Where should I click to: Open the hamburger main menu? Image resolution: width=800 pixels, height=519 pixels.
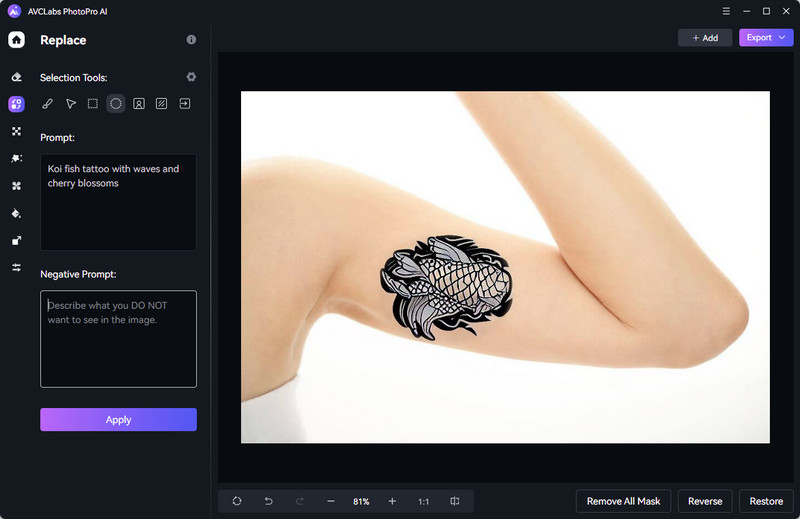pos(726,11)
